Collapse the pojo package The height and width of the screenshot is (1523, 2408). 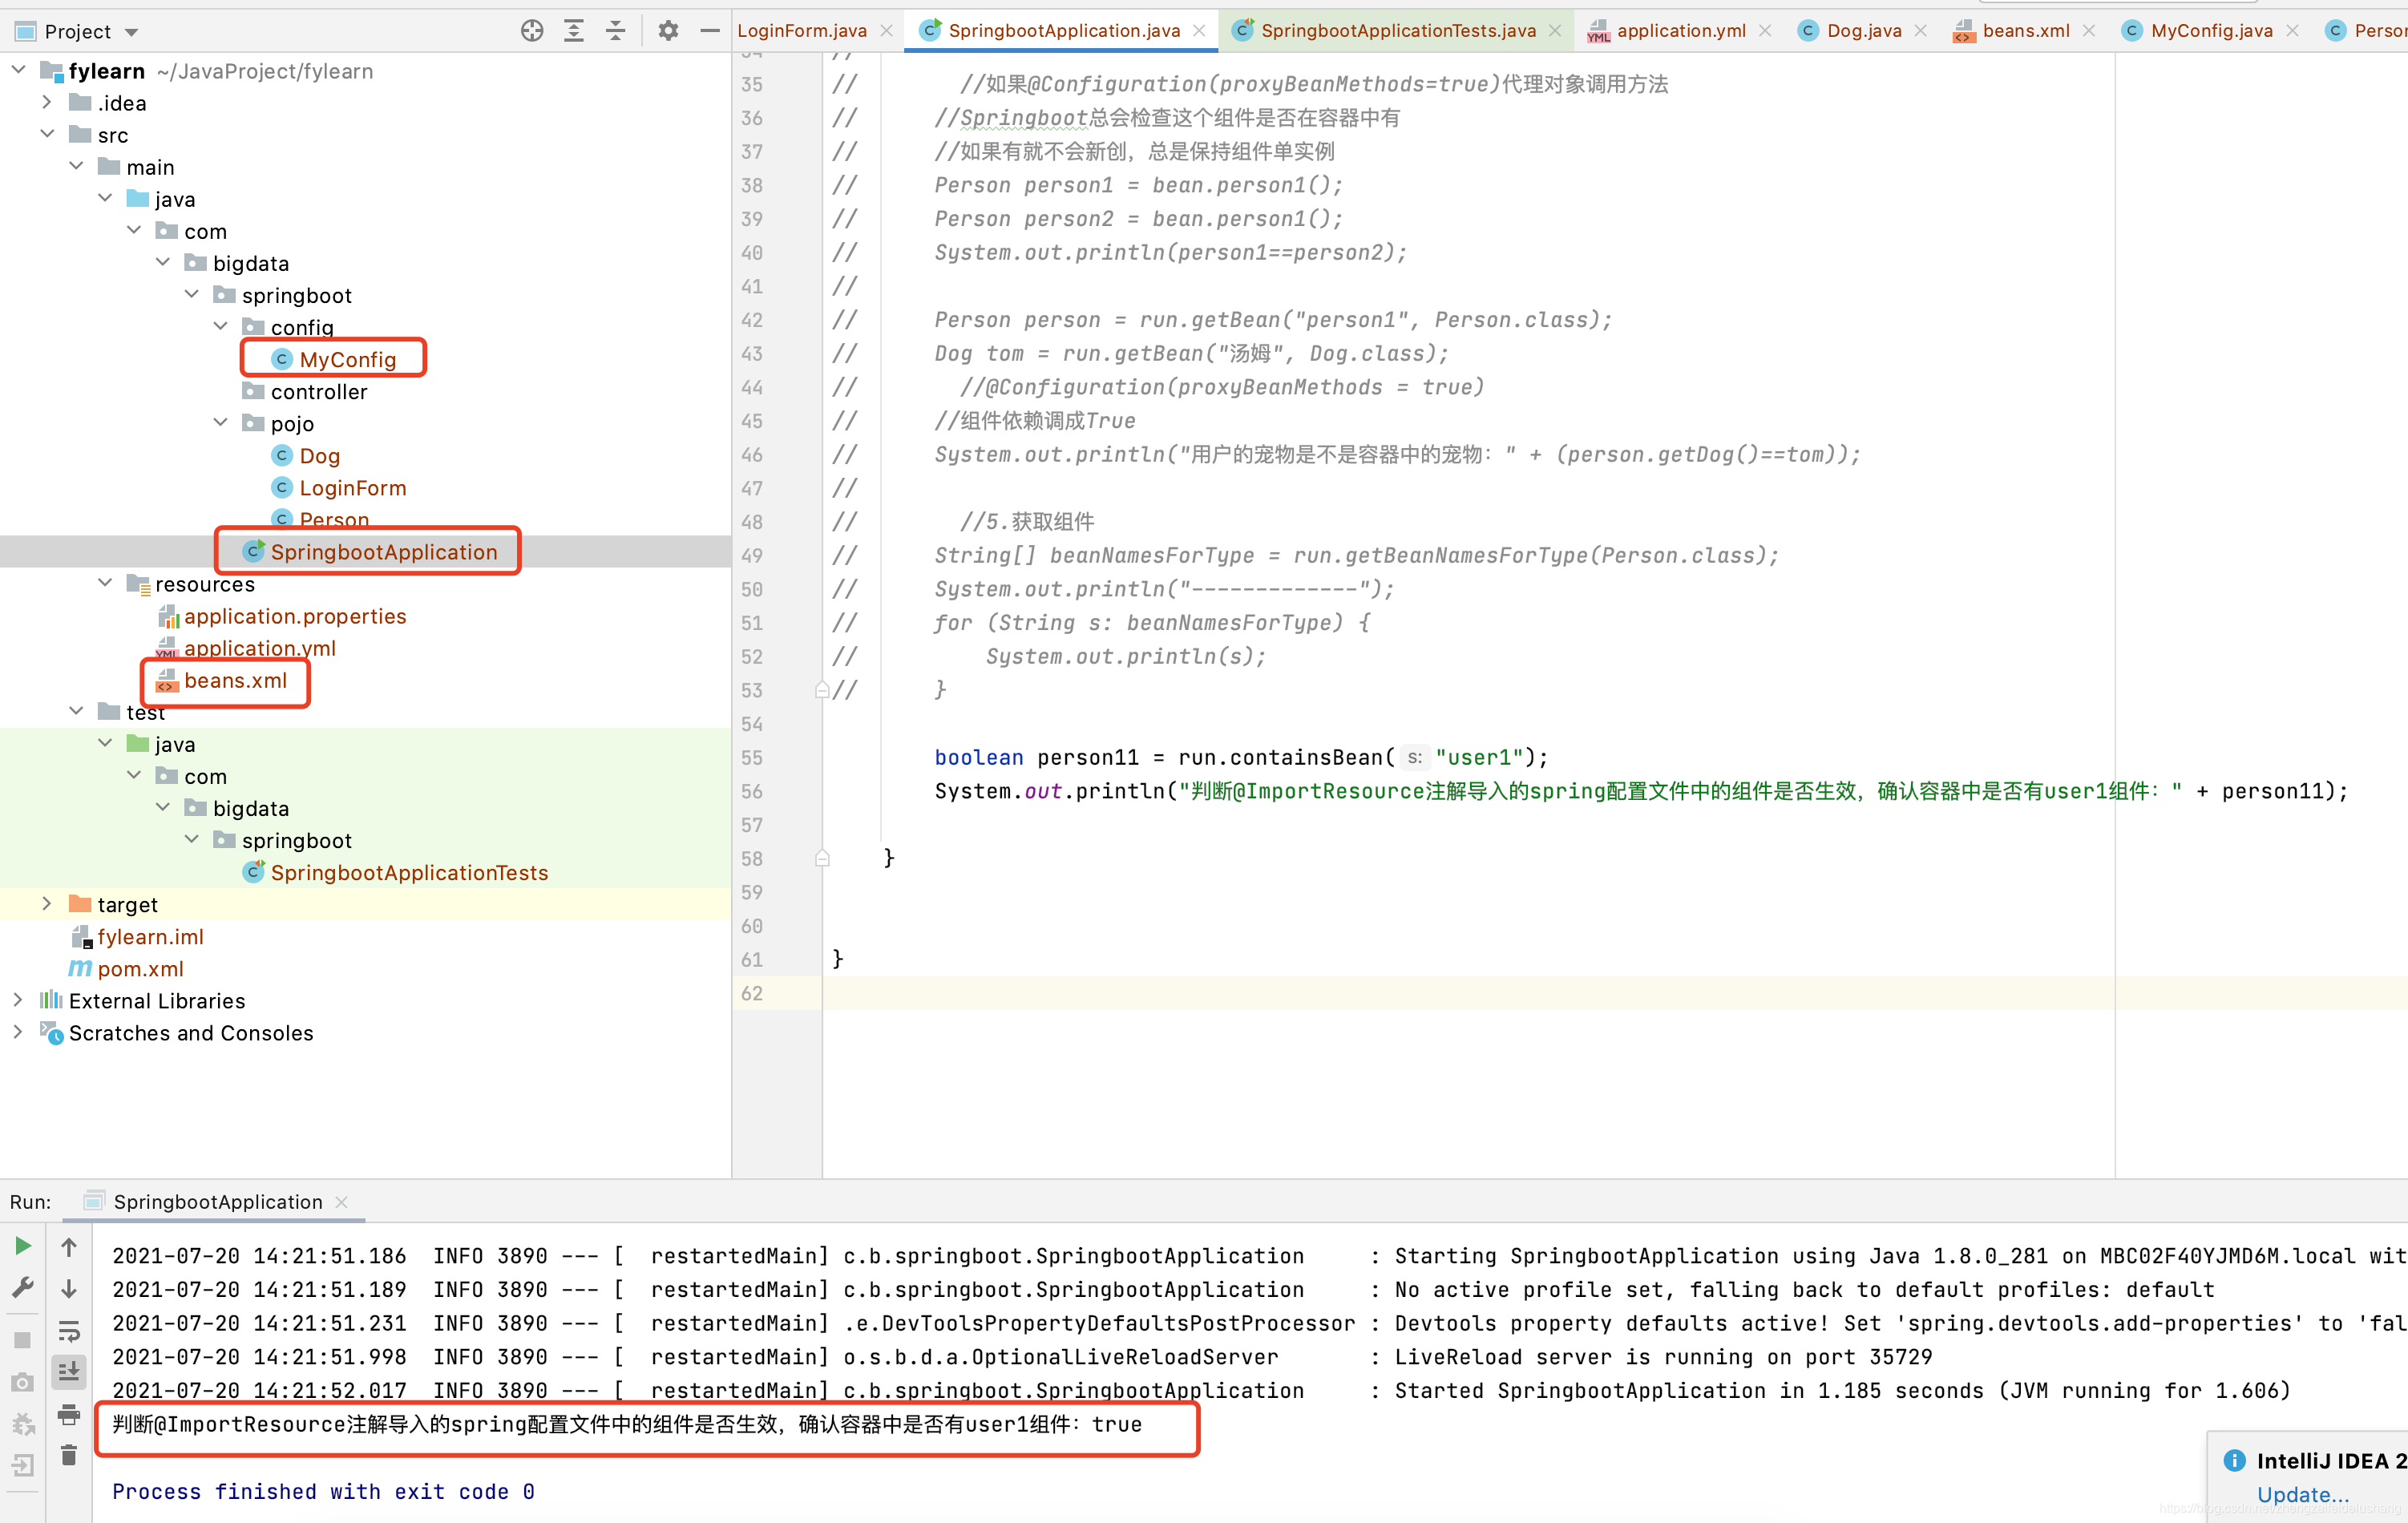tap(220, 423)
